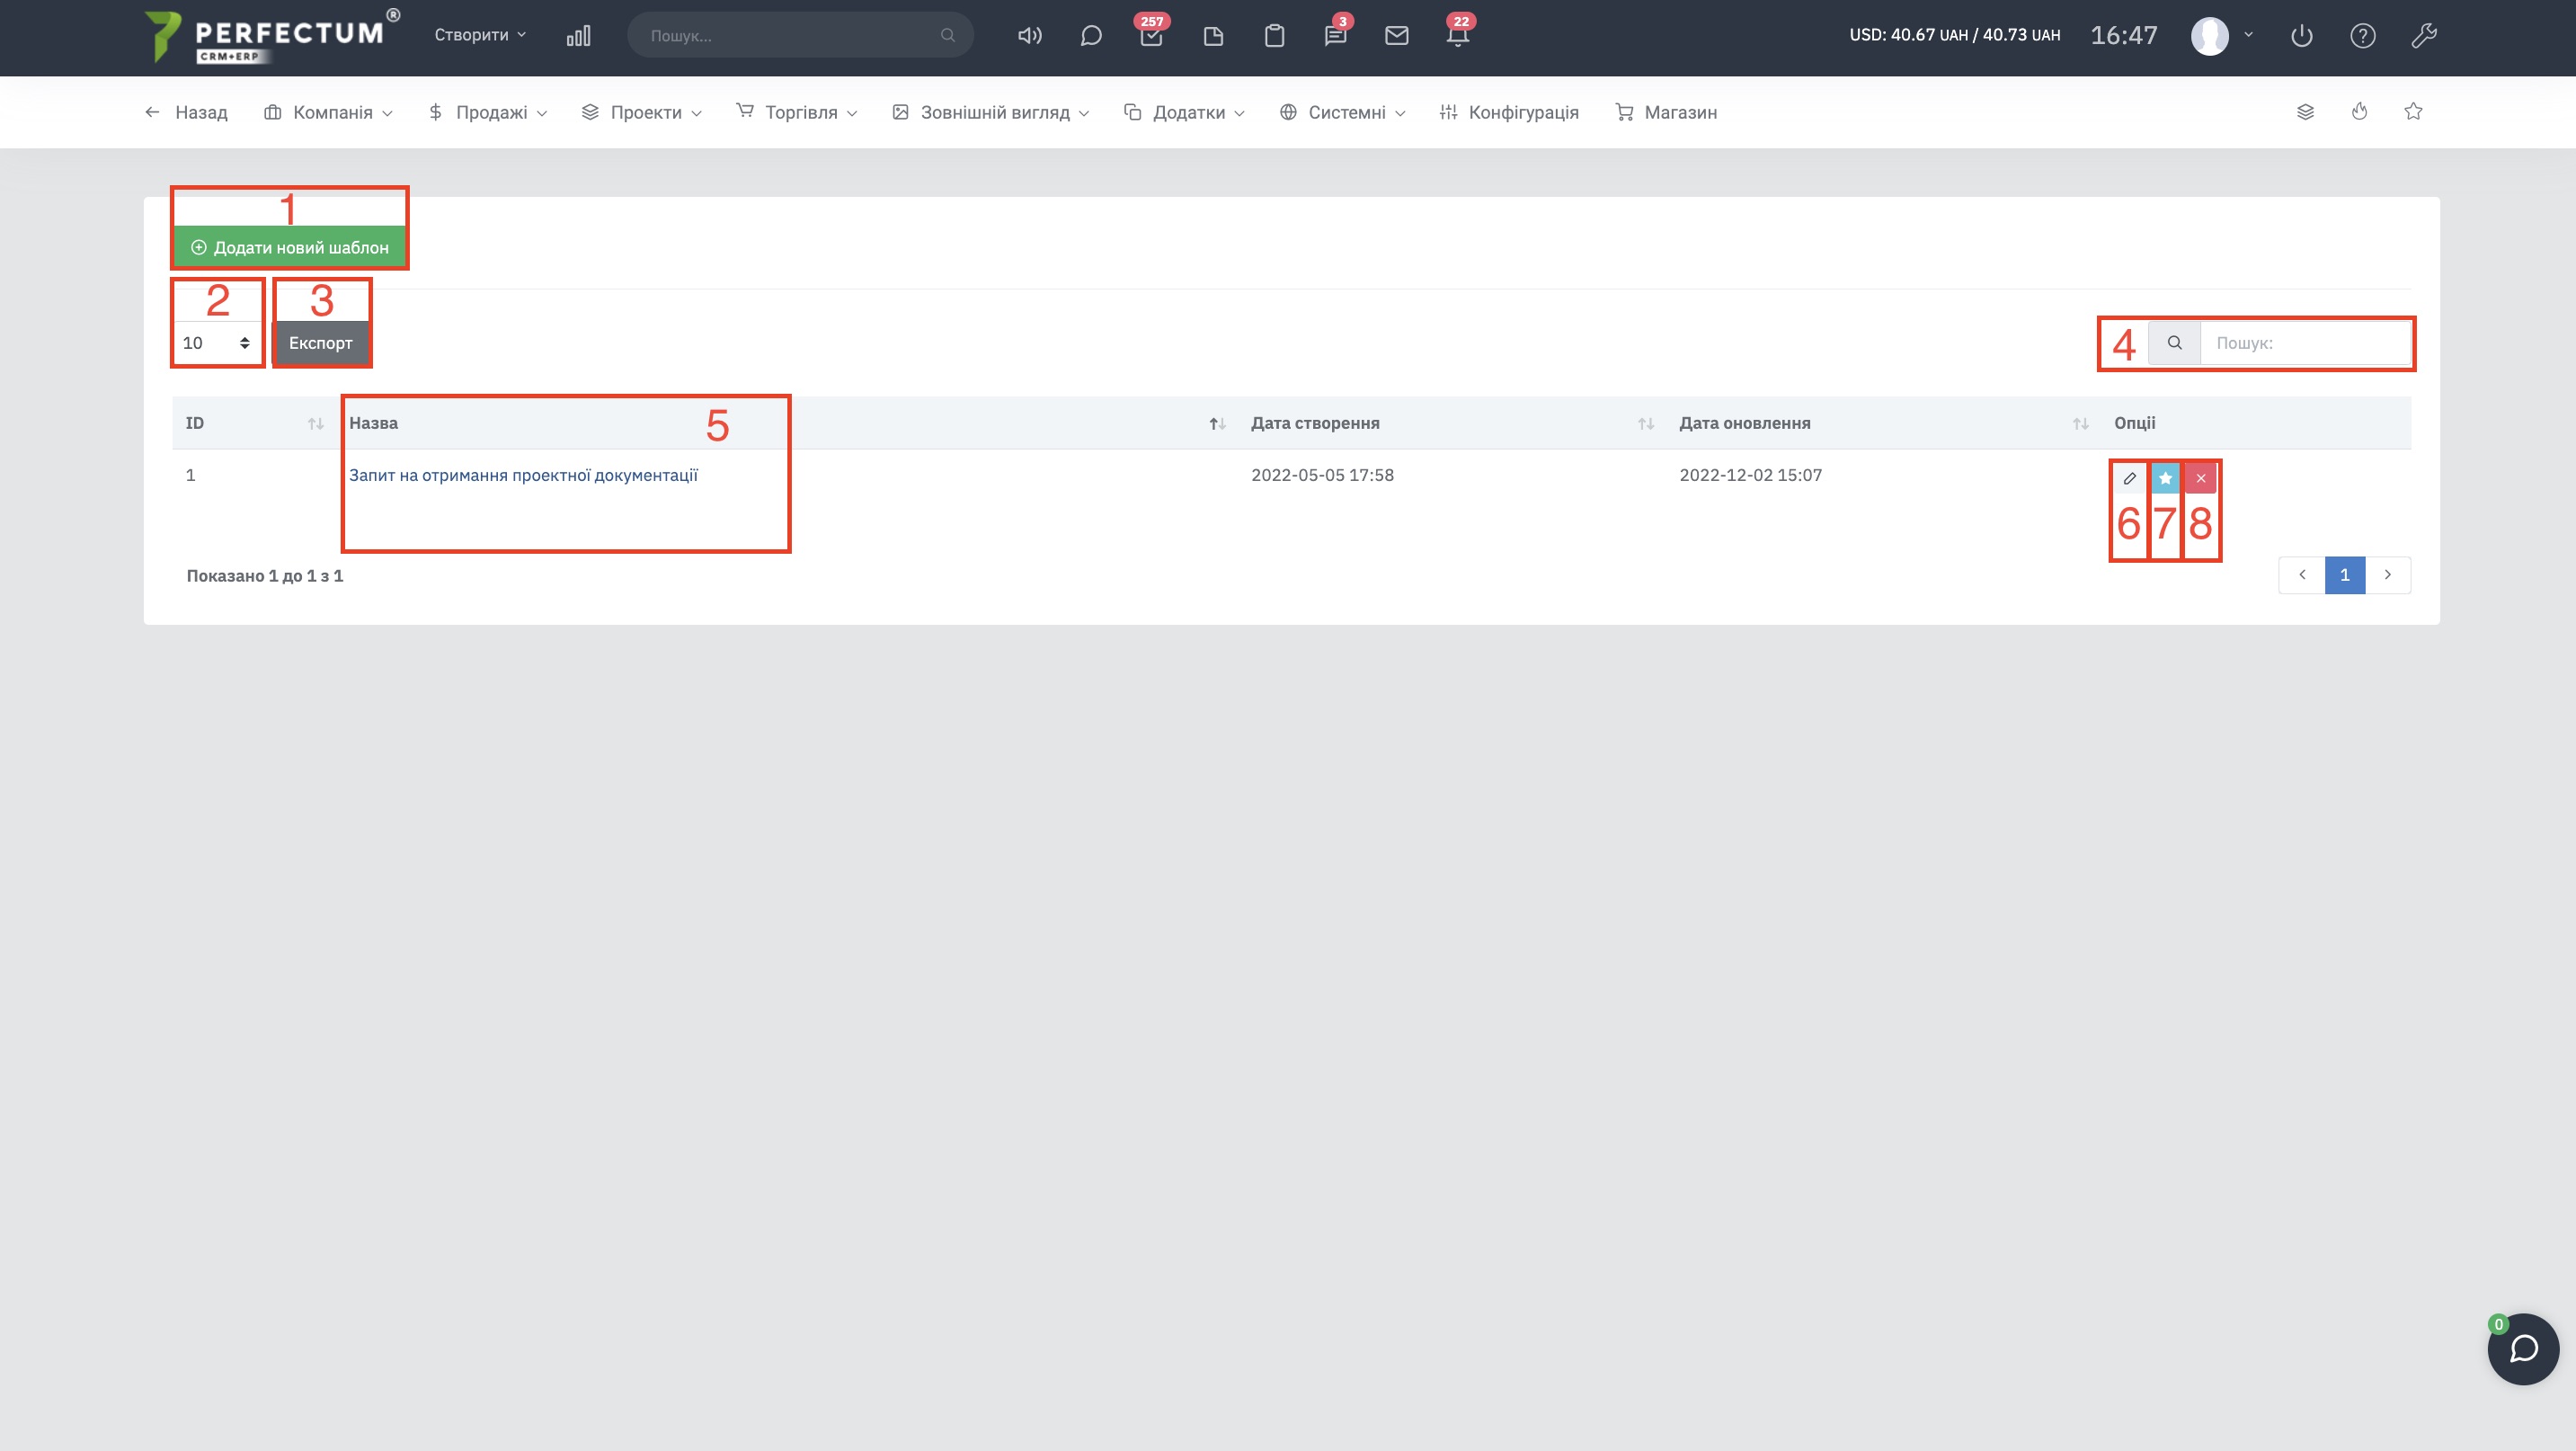Open the rows-per-page selector showing 10

point(216,343)
